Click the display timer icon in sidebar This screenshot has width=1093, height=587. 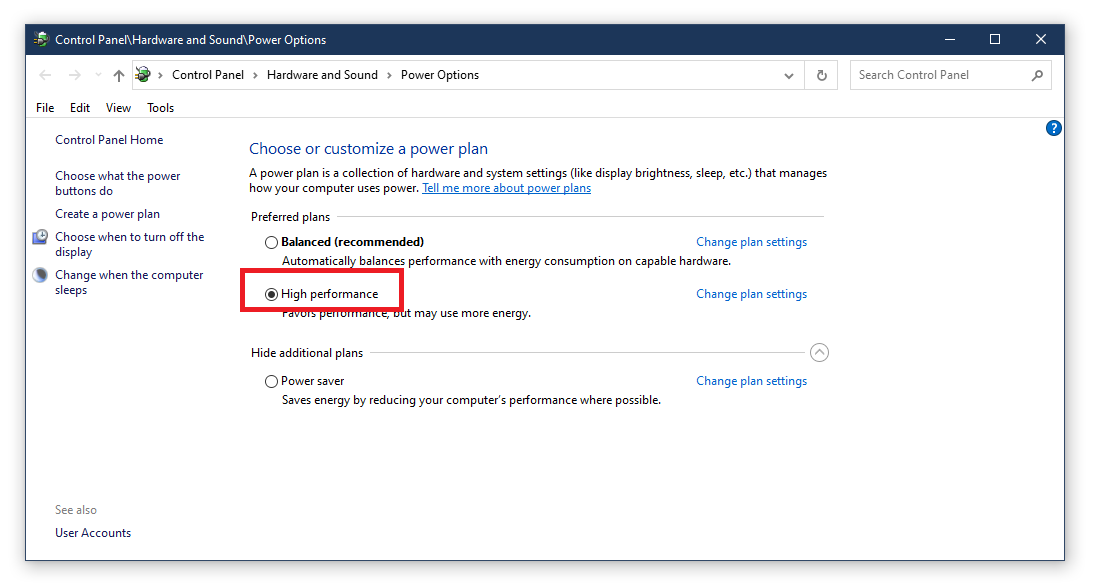coord(40,237)
